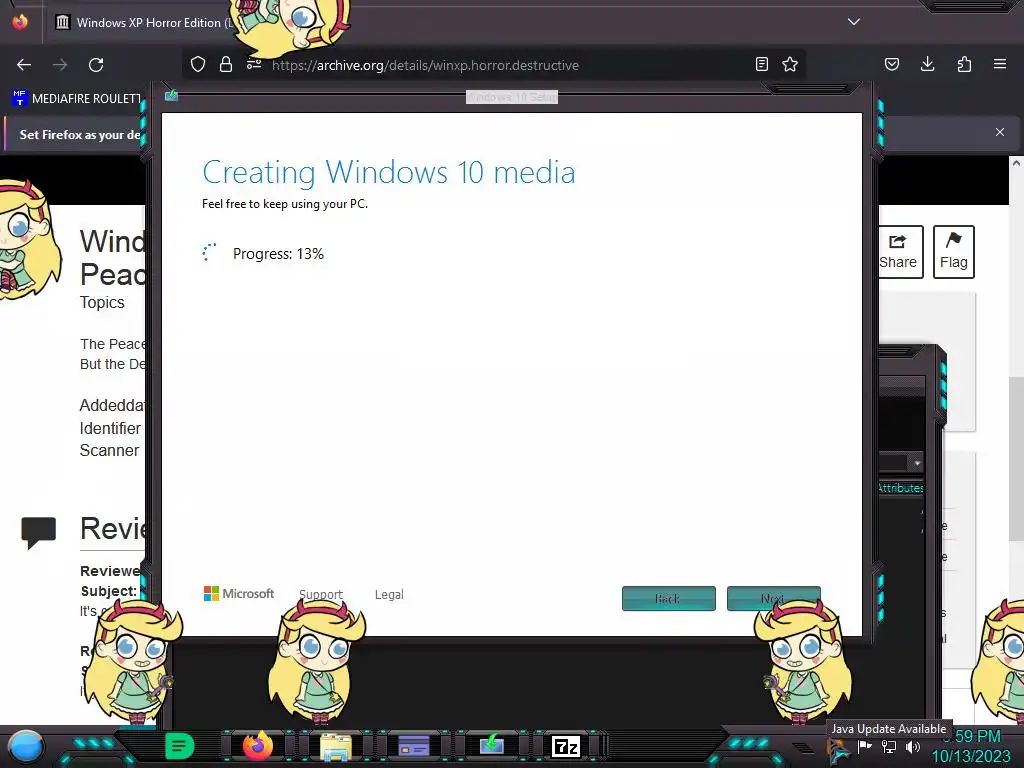Expand the list all tabs chevron

click(854, 22)
